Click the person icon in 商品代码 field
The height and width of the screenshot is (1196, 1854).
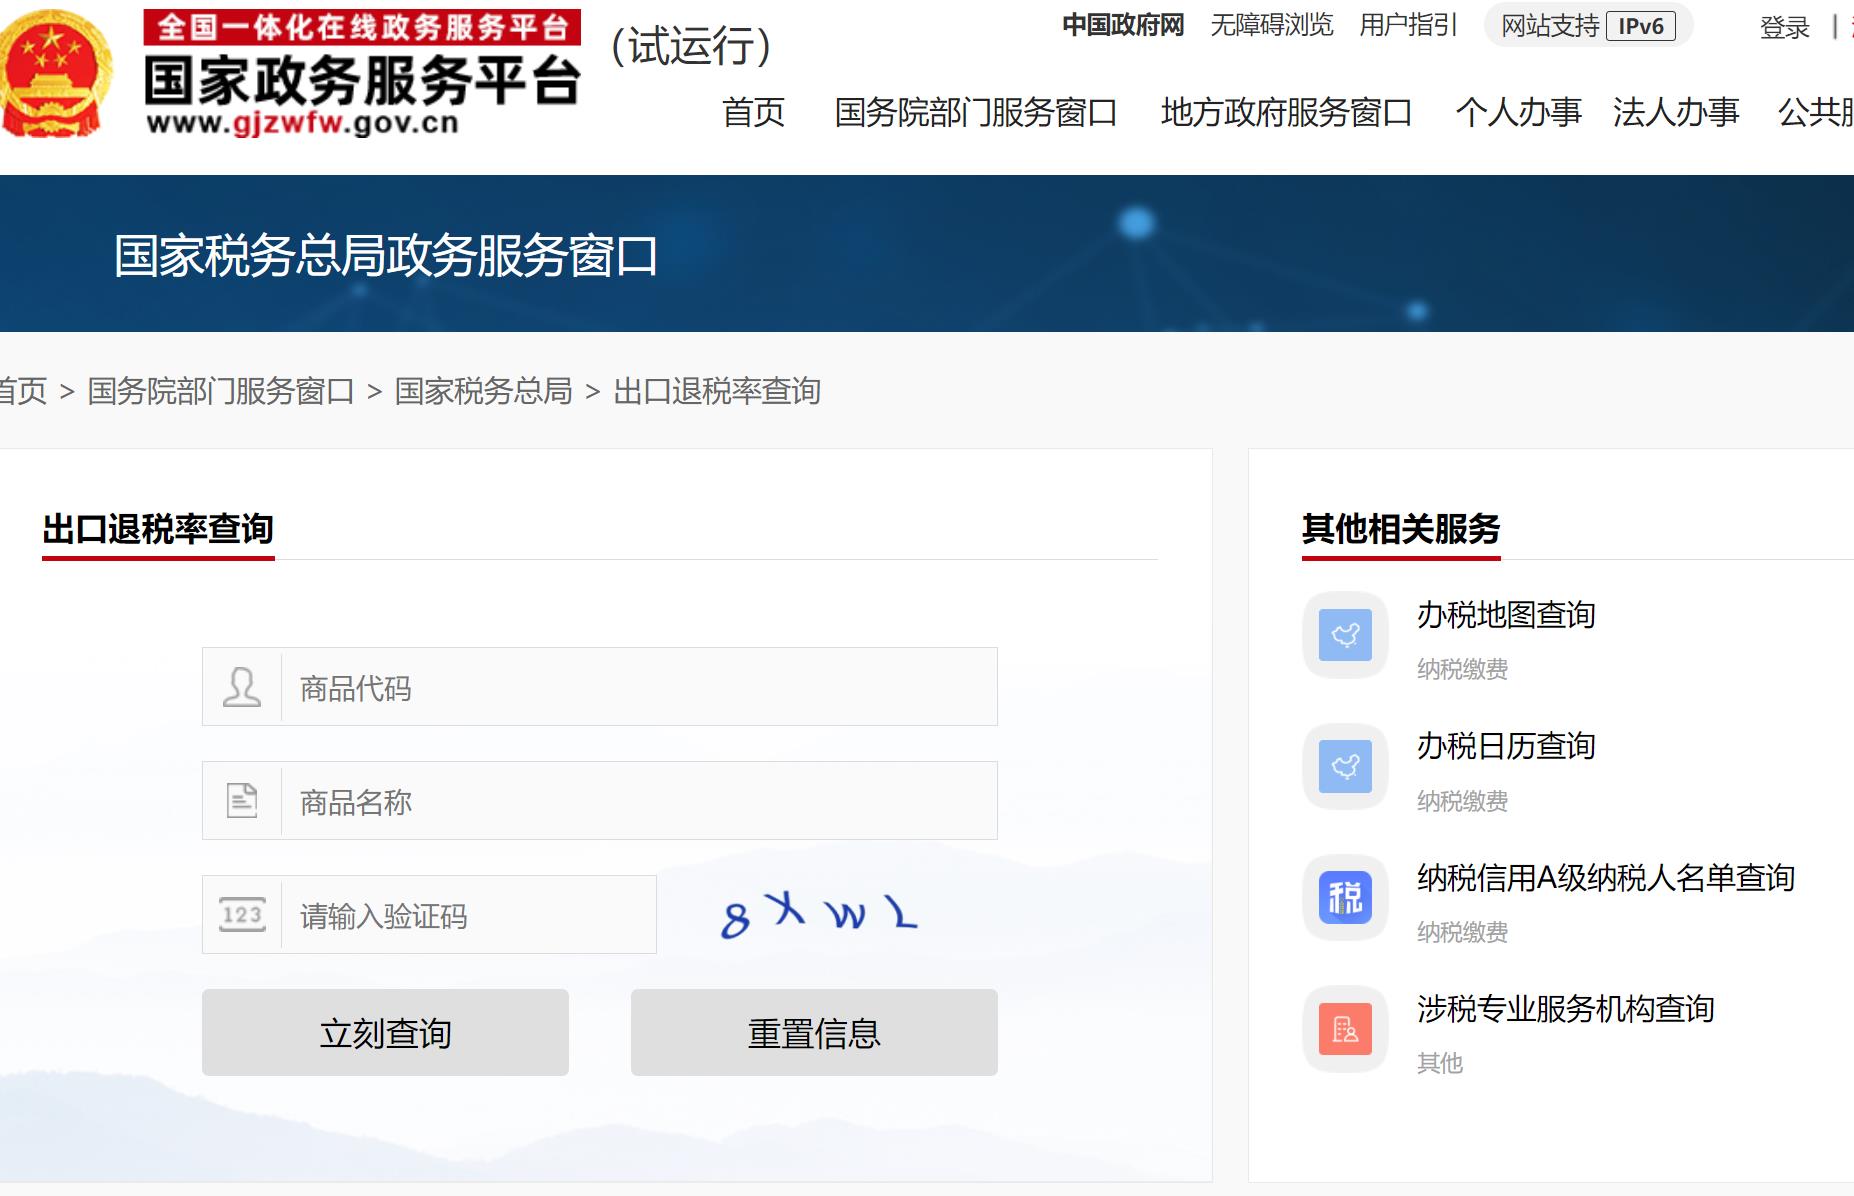point(240,686)
